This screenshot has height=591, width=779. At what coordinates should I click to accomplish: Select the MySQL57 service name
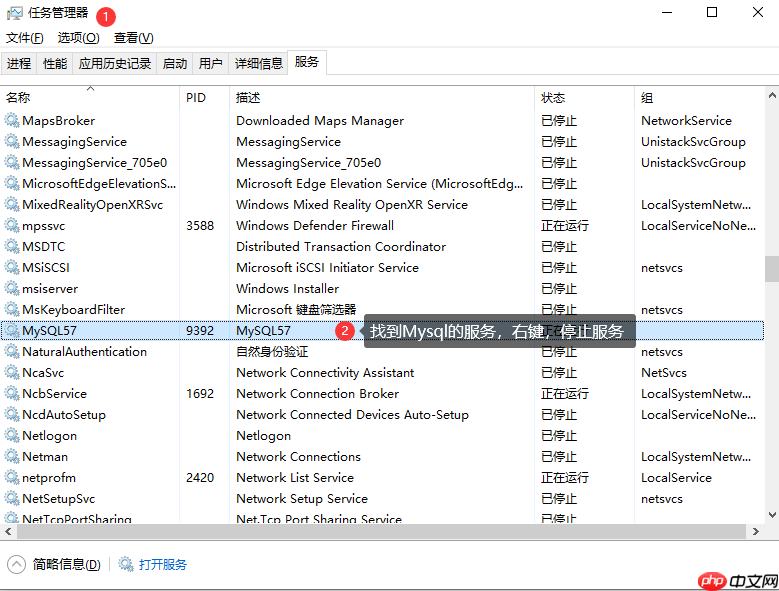[x=49, y=331]
